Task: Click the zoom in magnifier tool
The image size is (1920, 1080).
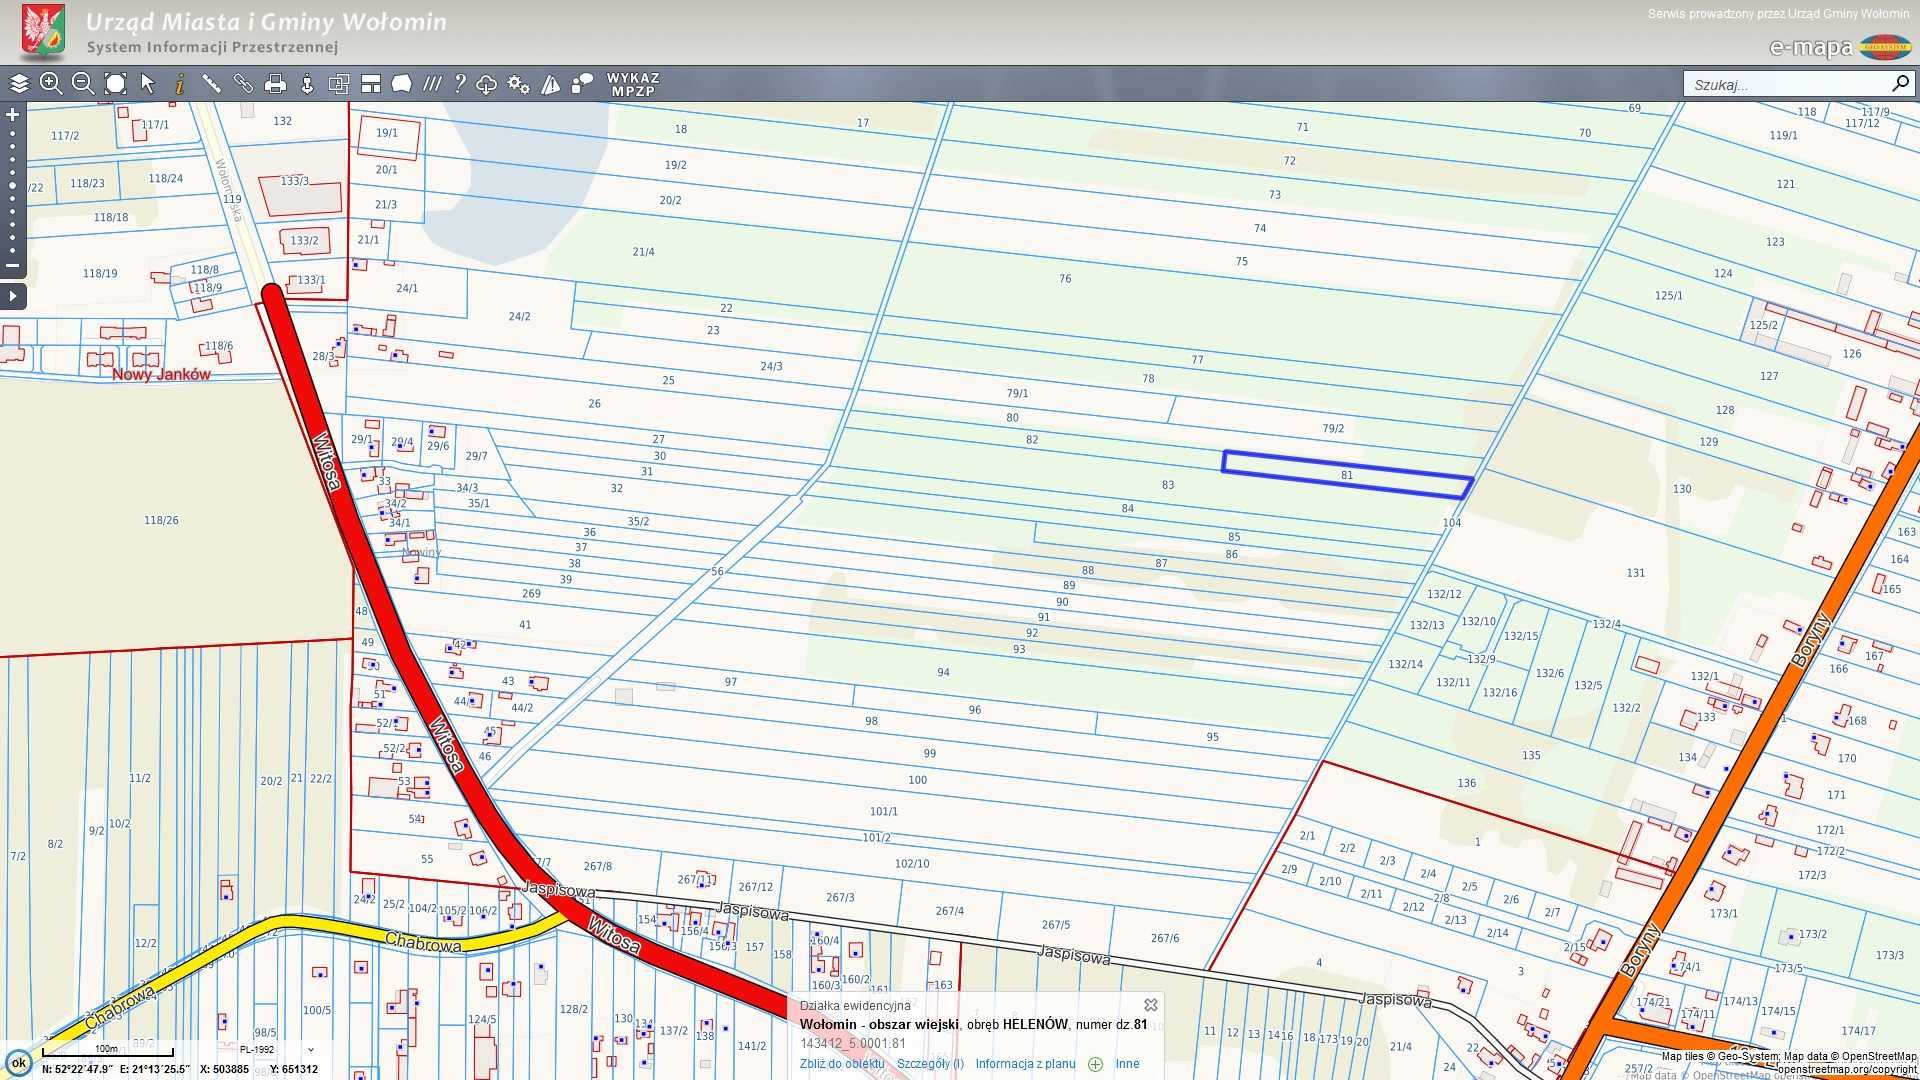Action: click(51, 83)
